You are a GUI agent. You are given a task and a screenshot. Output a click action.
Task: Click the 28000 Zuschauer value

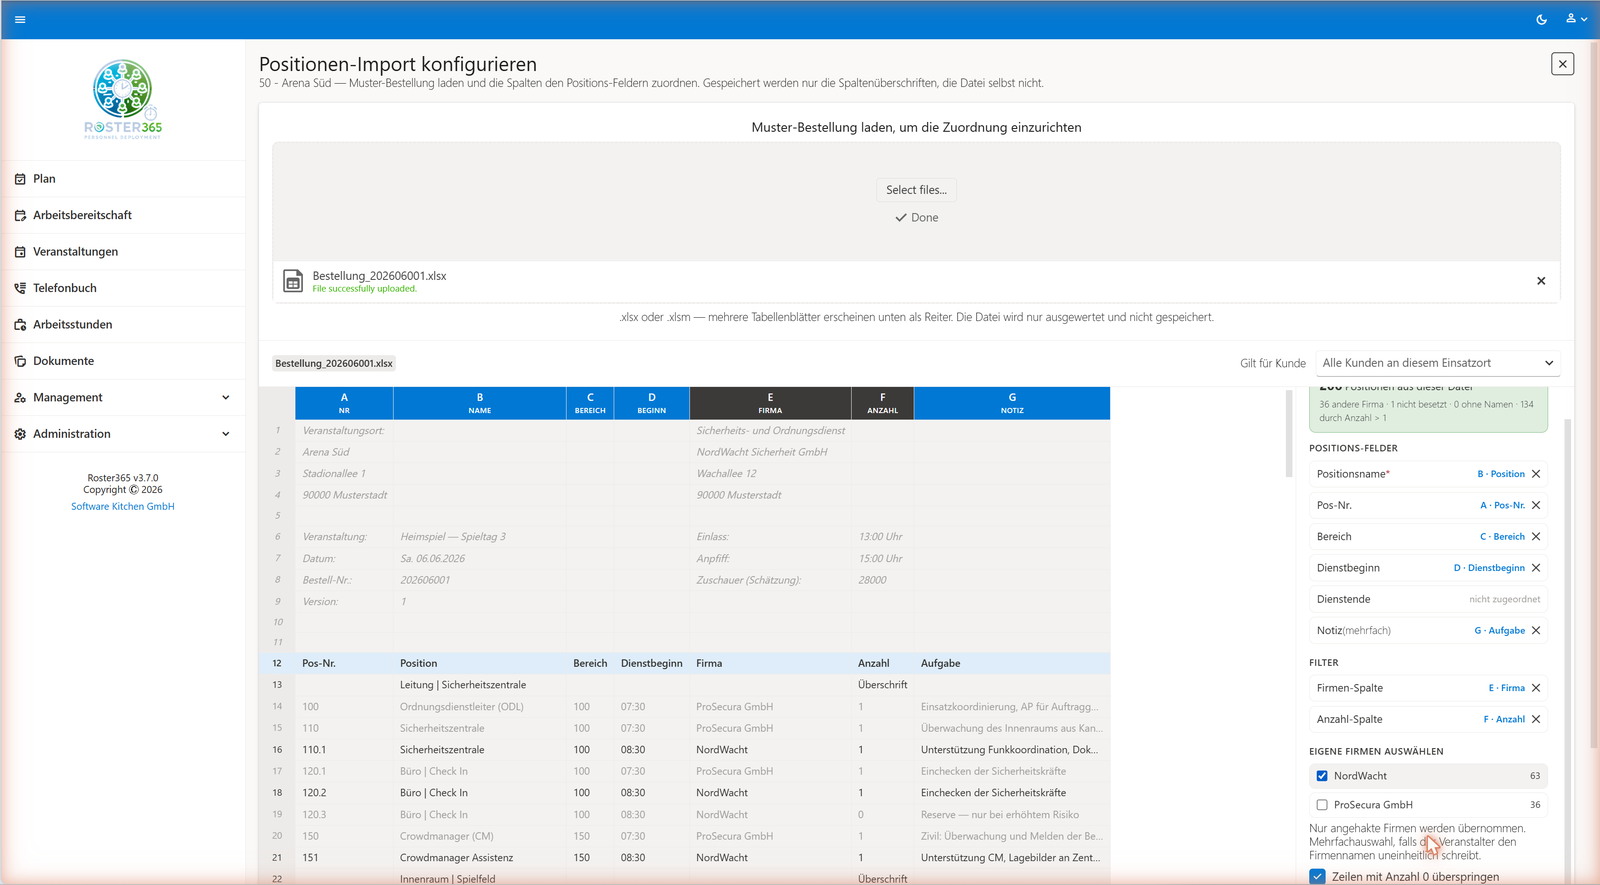point(882,580)
